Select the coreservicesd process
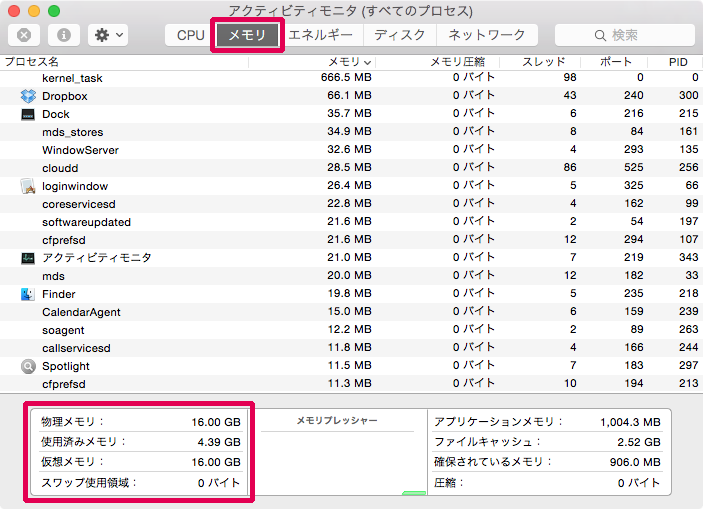 (x=78, y=204)
